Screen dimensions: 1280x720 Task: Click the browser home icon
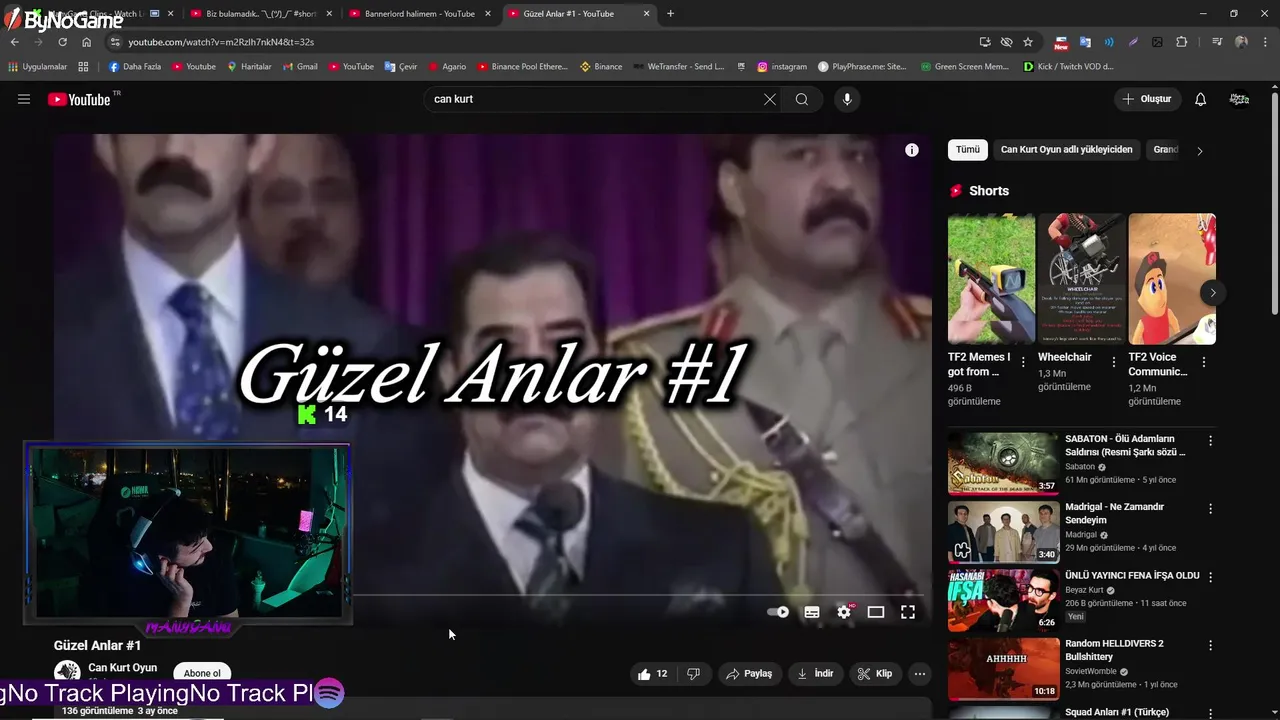87,42
